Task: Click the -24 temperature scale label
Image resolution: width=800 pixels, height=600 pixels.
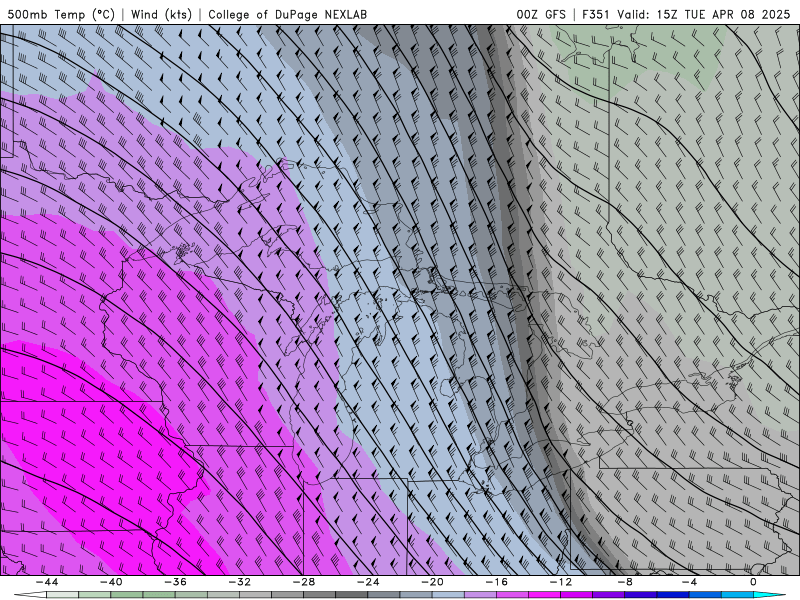Action: [x=368, y=582]
